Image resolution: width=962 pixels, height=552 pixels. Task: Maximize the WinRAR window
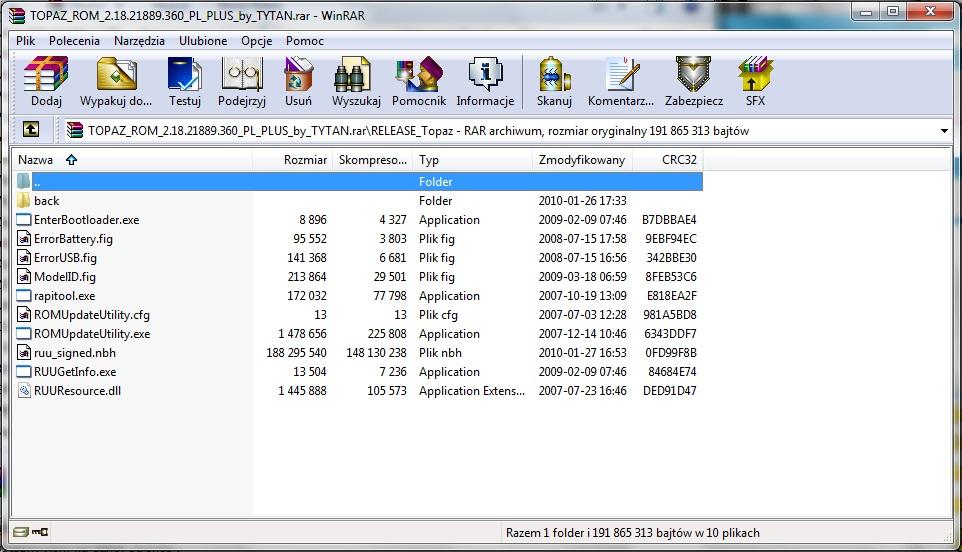click(x=893, y=11)
